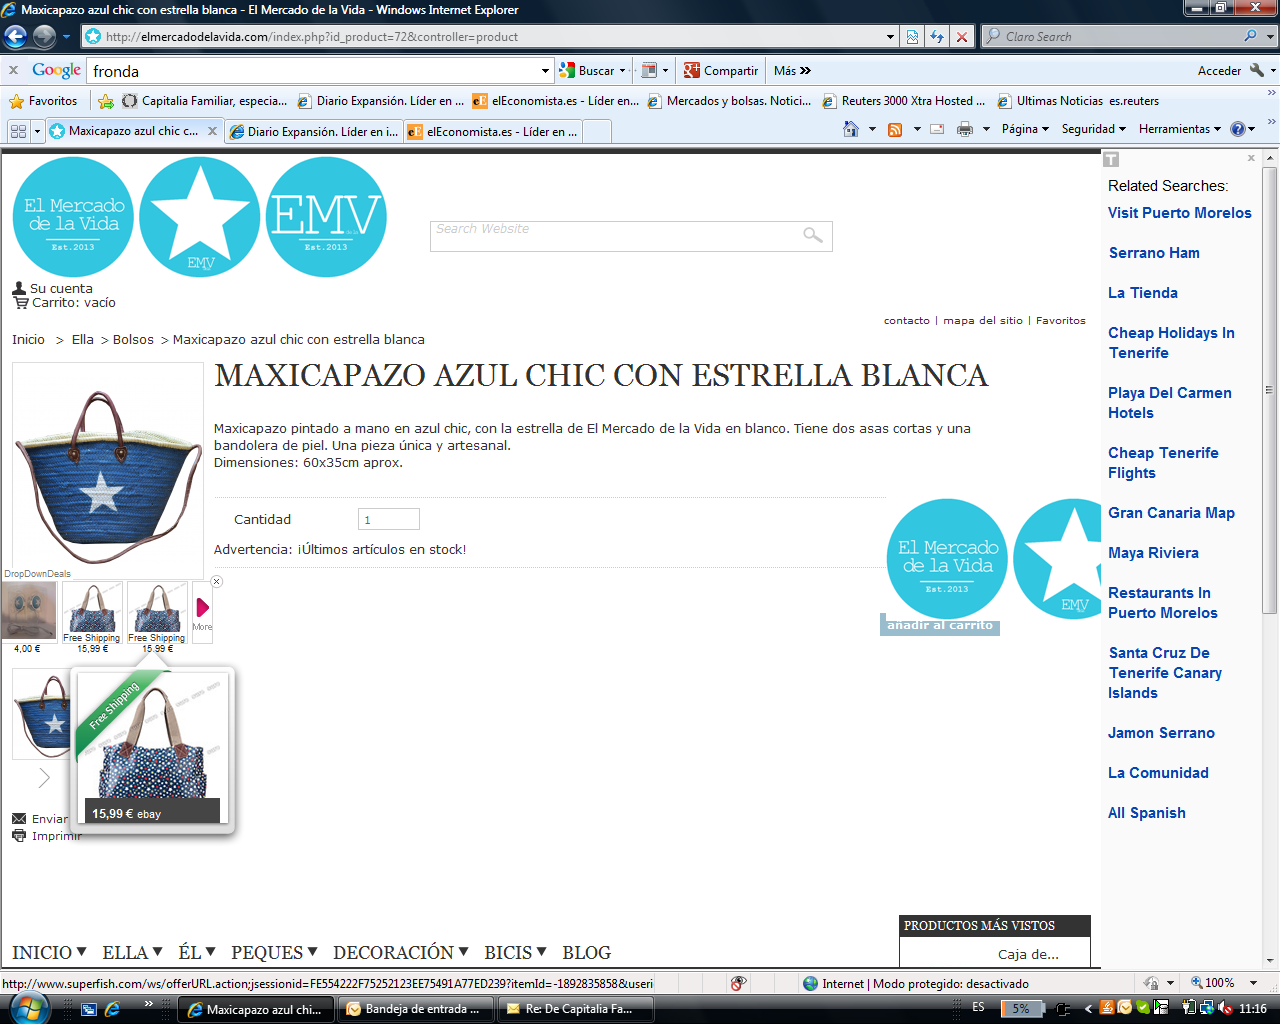Viewport: 1280px width, 1024px height.
Task: Click the shopping cart Carrito icon
Action: click(x=20, y=302)
